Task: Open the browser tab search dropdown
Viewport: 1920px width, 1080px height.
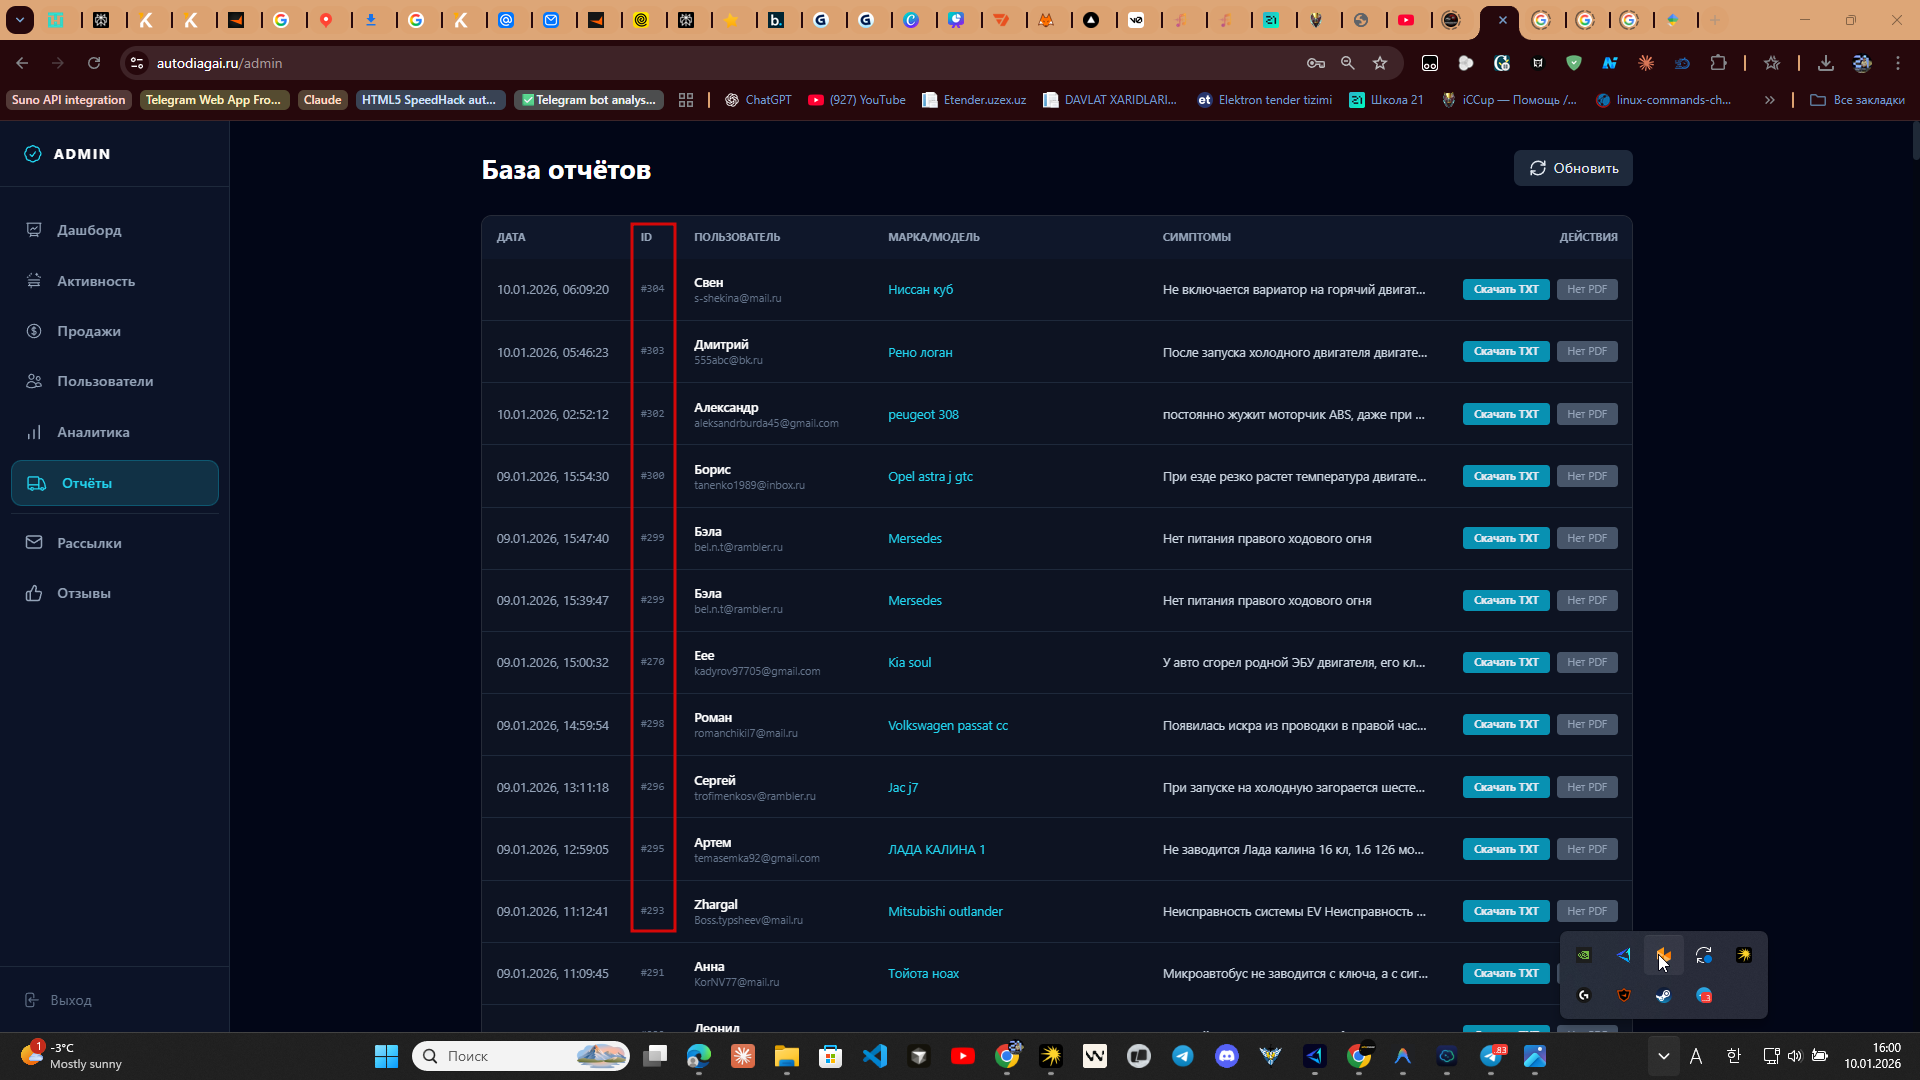Action: click(19, 19)
